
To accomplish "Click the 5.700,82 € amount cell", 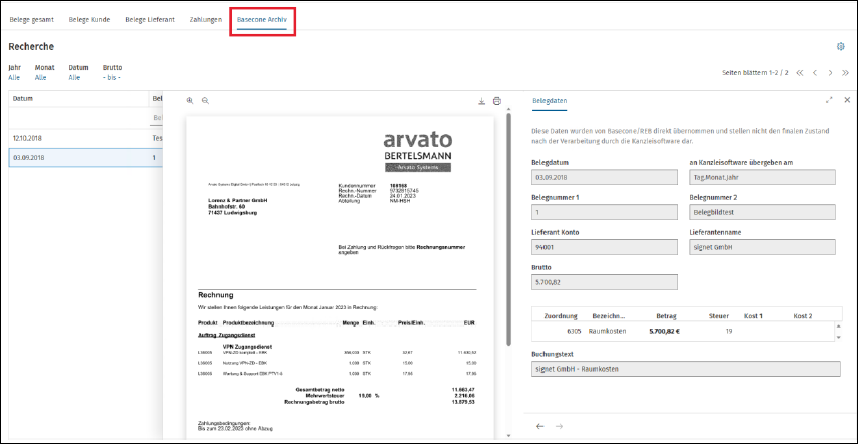I will click(664, 331).
